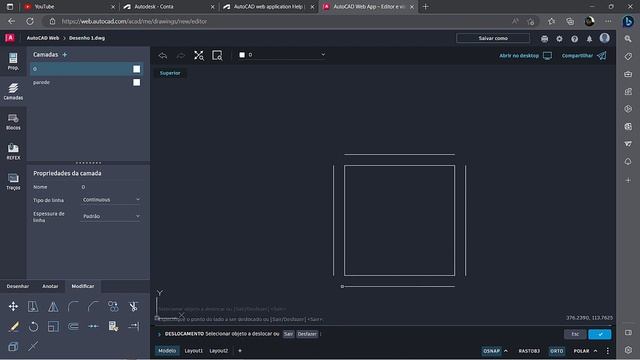
Task: Select the parede layer row
Action: tap(87, 82)
